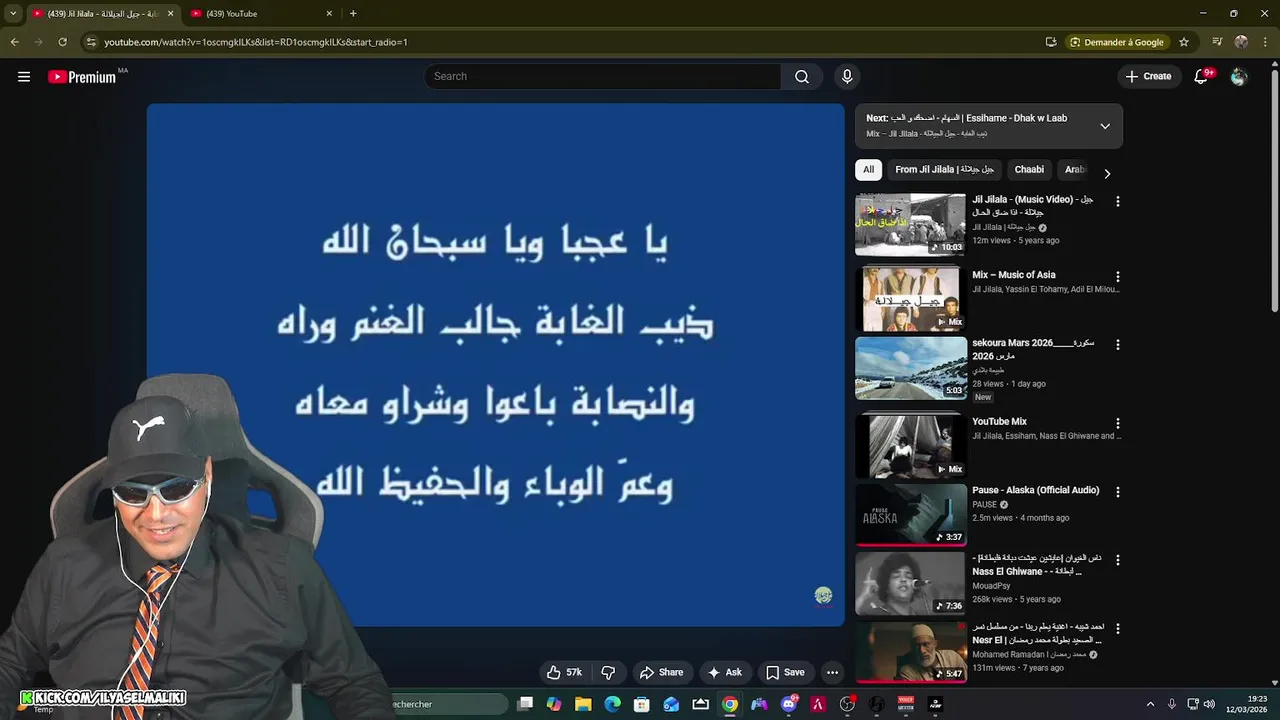
Task: Start voice search with microphone icon
Action: (x=847, y=77)
